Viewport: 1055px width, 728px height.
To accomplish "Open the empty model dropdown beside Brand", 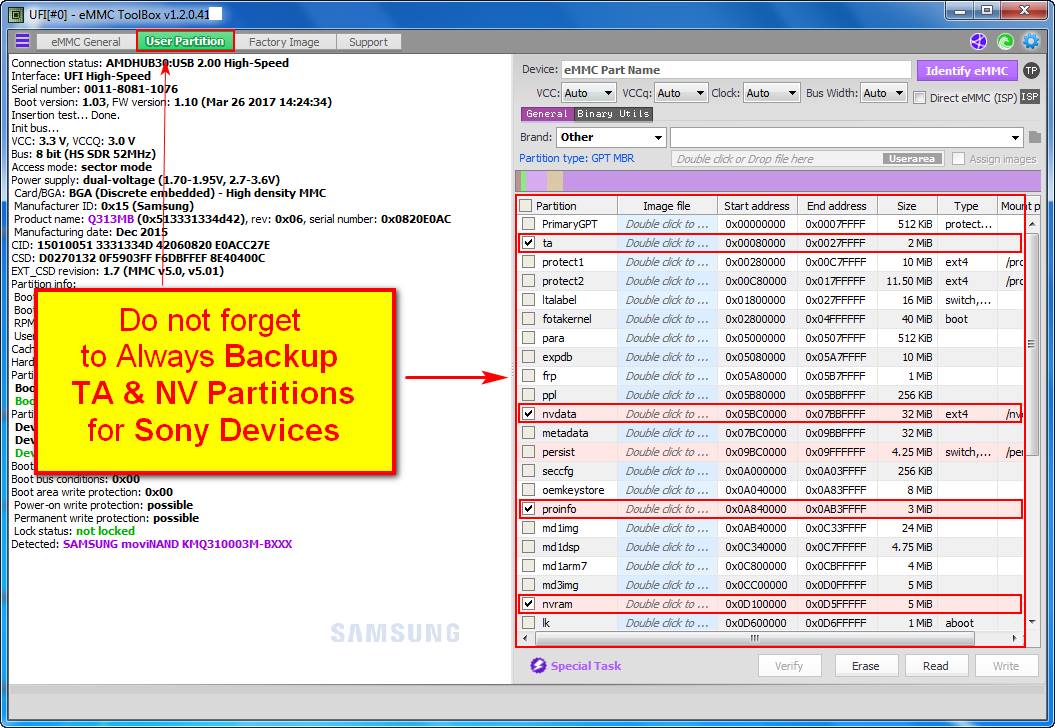I will coord(846,137).
